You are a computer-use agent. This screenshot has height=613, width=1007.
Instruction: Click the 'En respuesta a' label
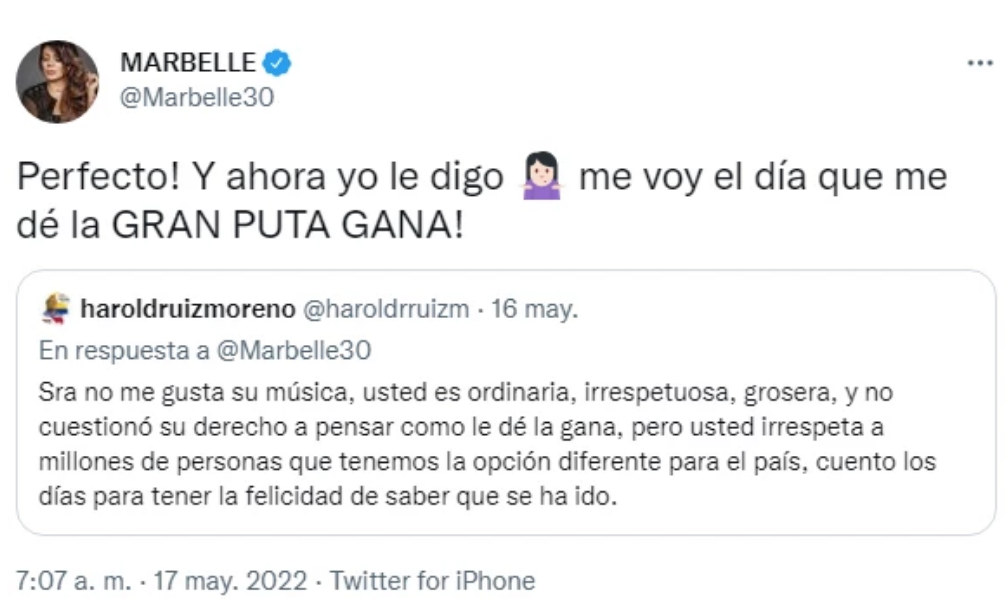124,350
